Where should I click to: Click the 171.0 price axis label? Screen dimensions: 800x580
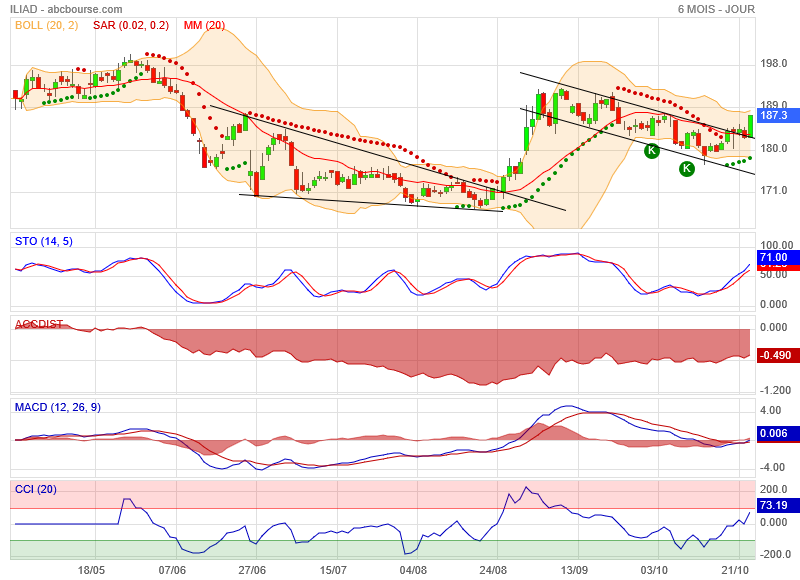pyautogui.click(x=773, y=190)
